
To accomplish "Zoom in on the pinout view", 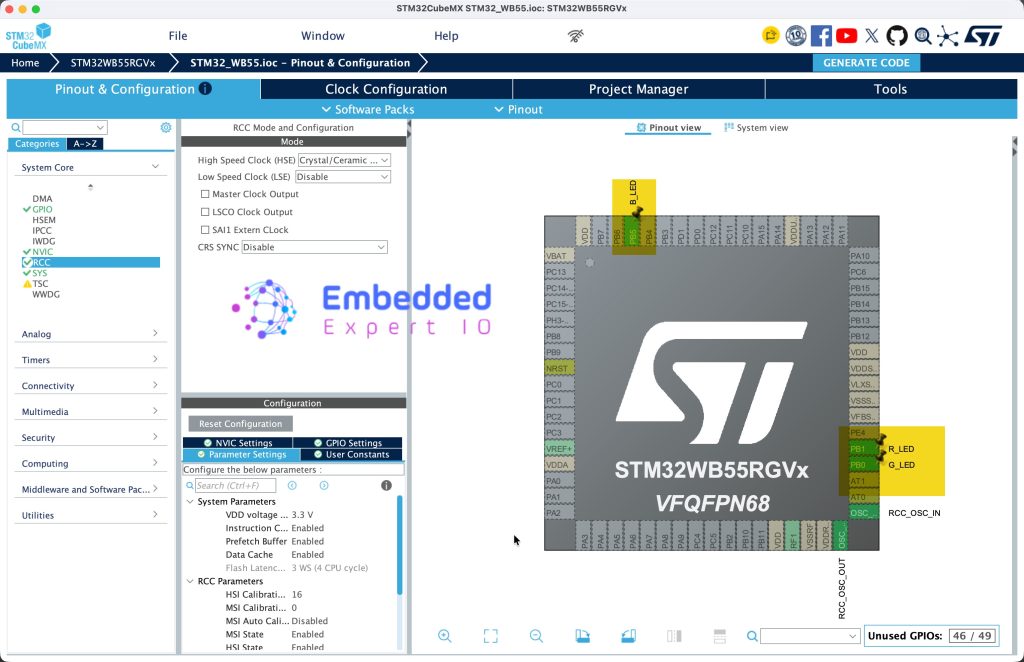I will coord(445,636).
